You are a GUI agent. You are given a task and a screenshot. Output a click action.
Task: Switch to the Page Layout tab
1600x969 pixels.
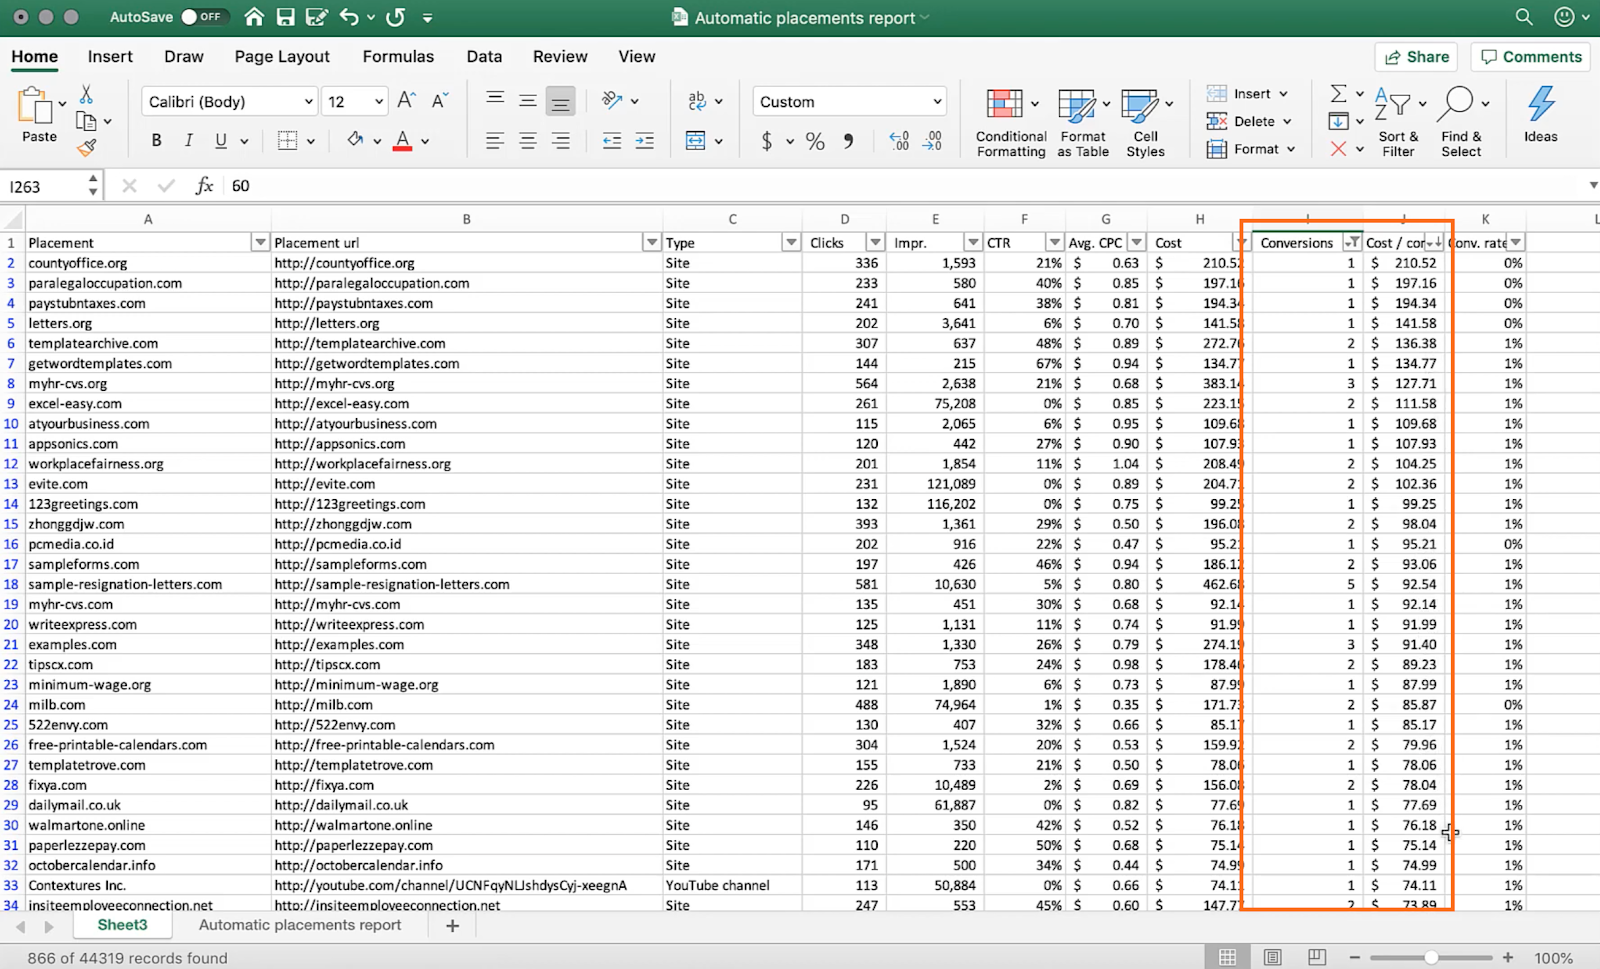[282, 57]
